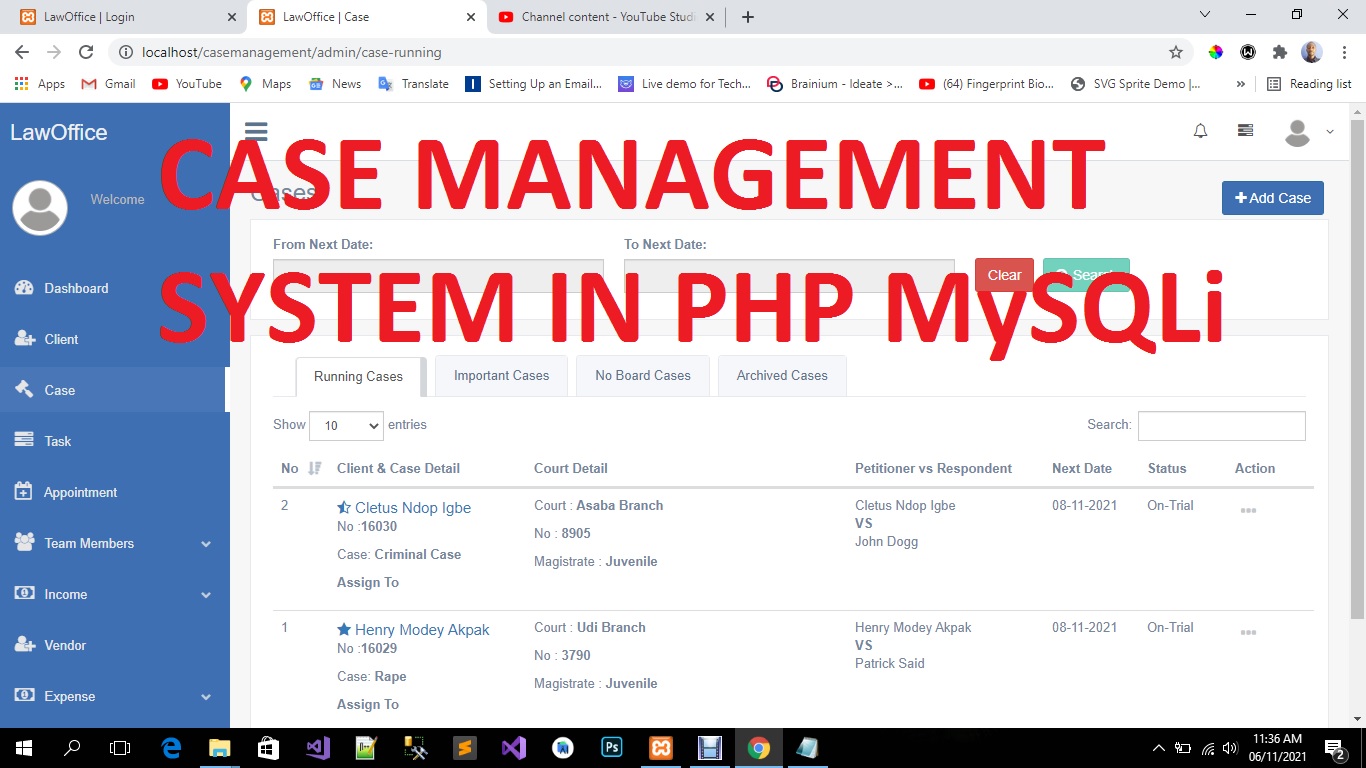
Task: Click the notifications bell icon
Action: [1200, 130]
